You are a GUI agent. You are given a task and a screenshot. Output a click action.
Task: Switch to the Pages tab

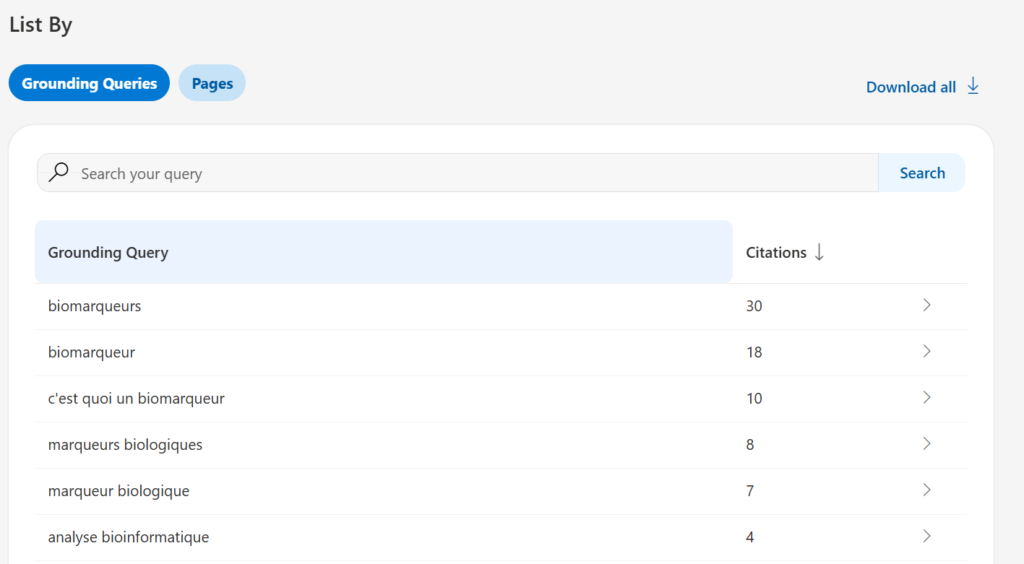pyautogui.click(x=212, y=83)
